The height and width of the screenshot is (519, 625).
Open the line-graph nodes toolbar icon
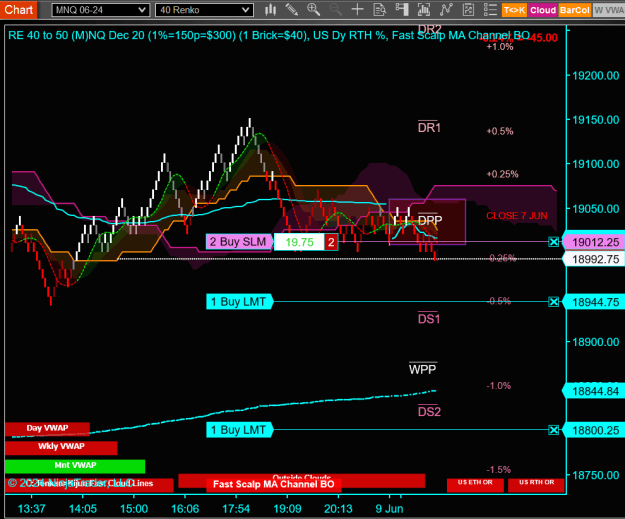pyautogui.click(x=446, y=10)
